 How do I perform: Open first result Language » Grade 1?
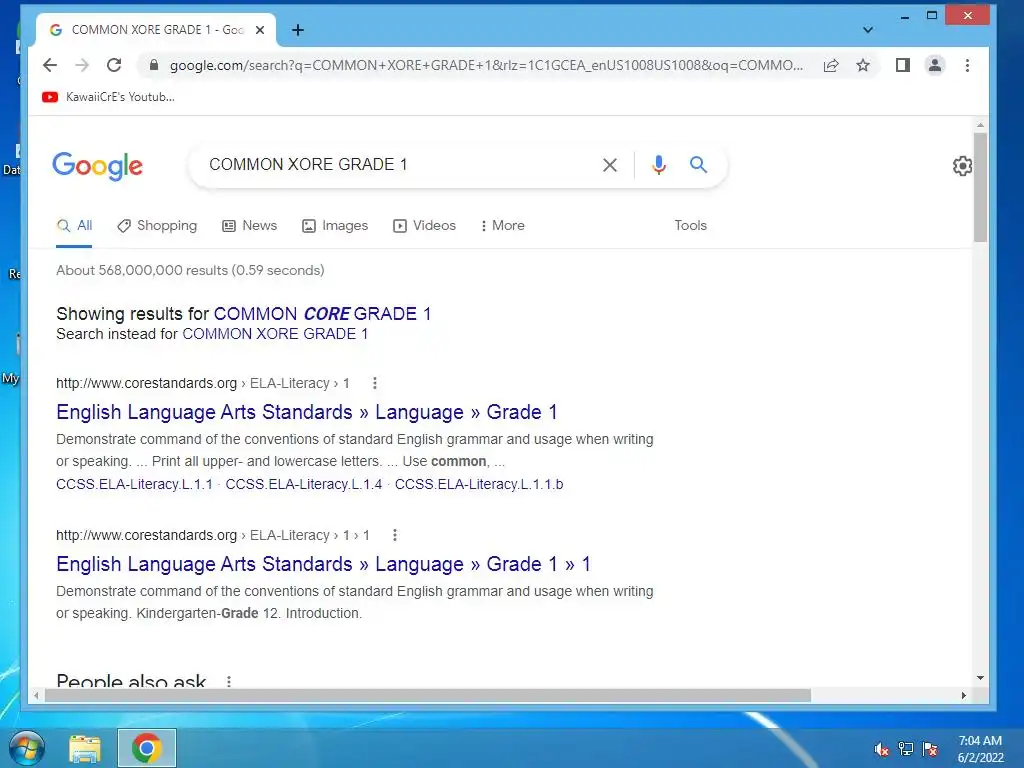[306, 412]
